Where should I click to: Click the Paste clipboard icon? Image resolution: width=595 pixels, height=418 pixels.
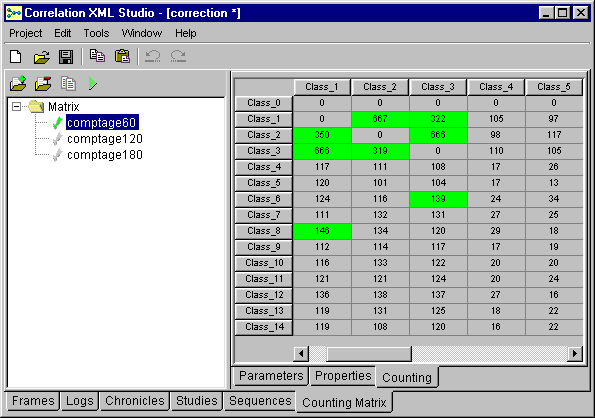122,56
